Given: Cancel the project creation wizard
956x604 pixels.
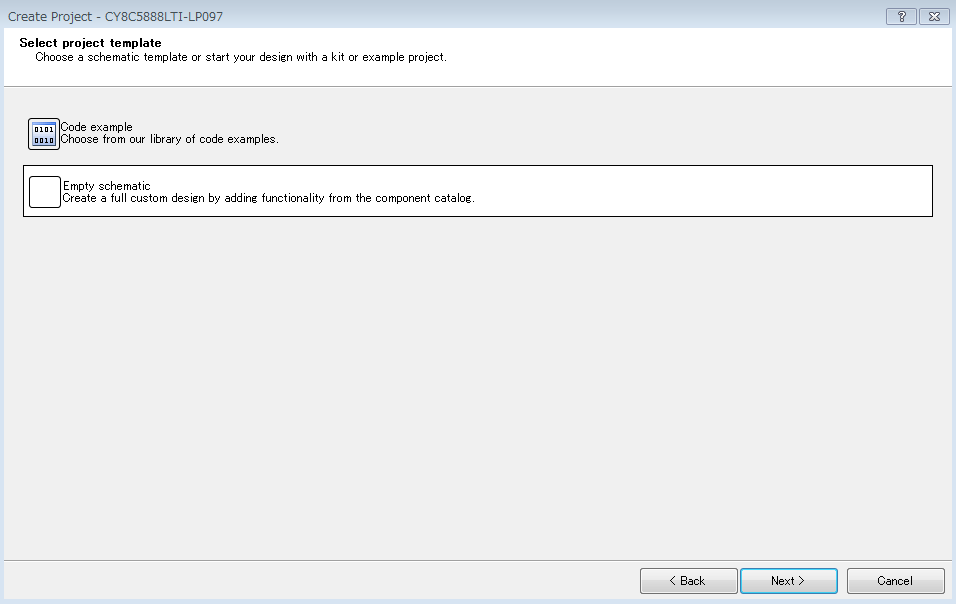Looking at the screenshot, I should tap(895, 581).
